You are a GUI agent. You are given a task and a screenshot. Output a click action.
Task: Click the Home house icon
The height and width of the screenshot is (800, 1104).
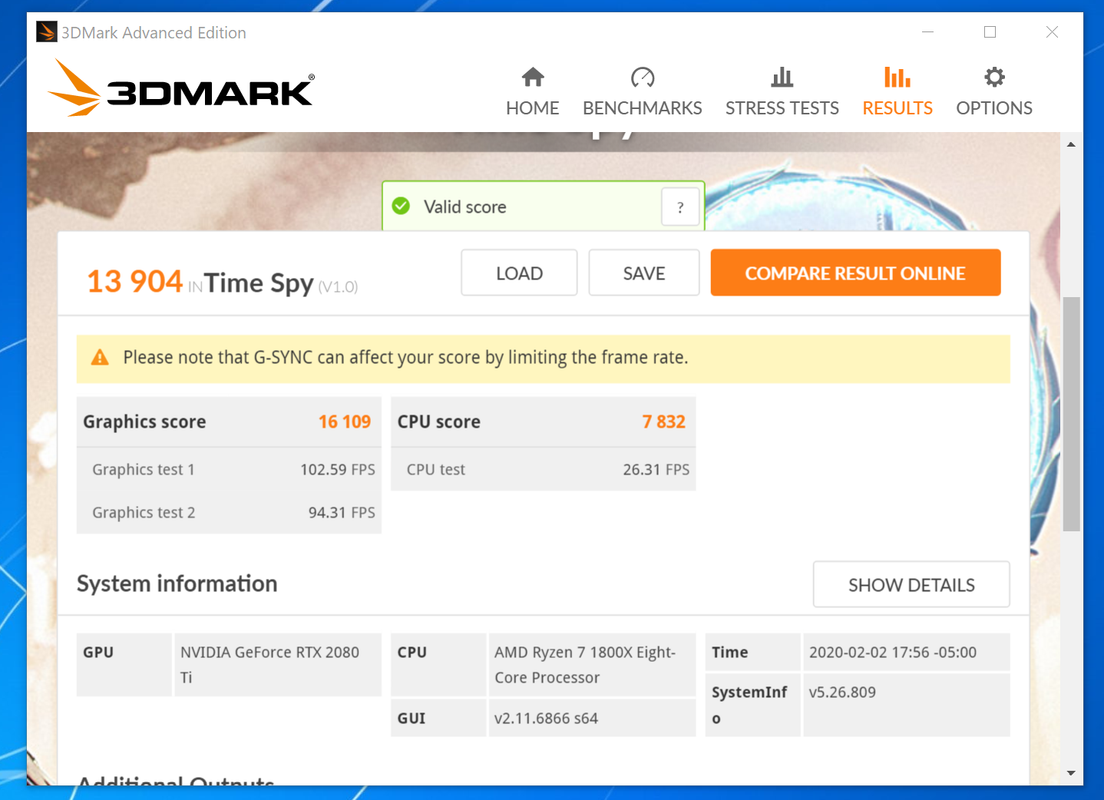[x=533, y=77]
